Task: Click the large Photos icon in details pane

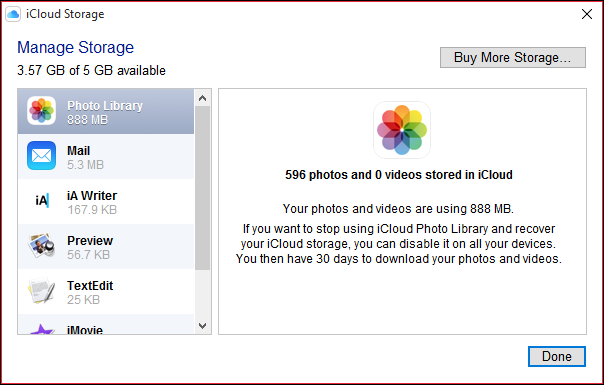Action: (x=402, y=130)
